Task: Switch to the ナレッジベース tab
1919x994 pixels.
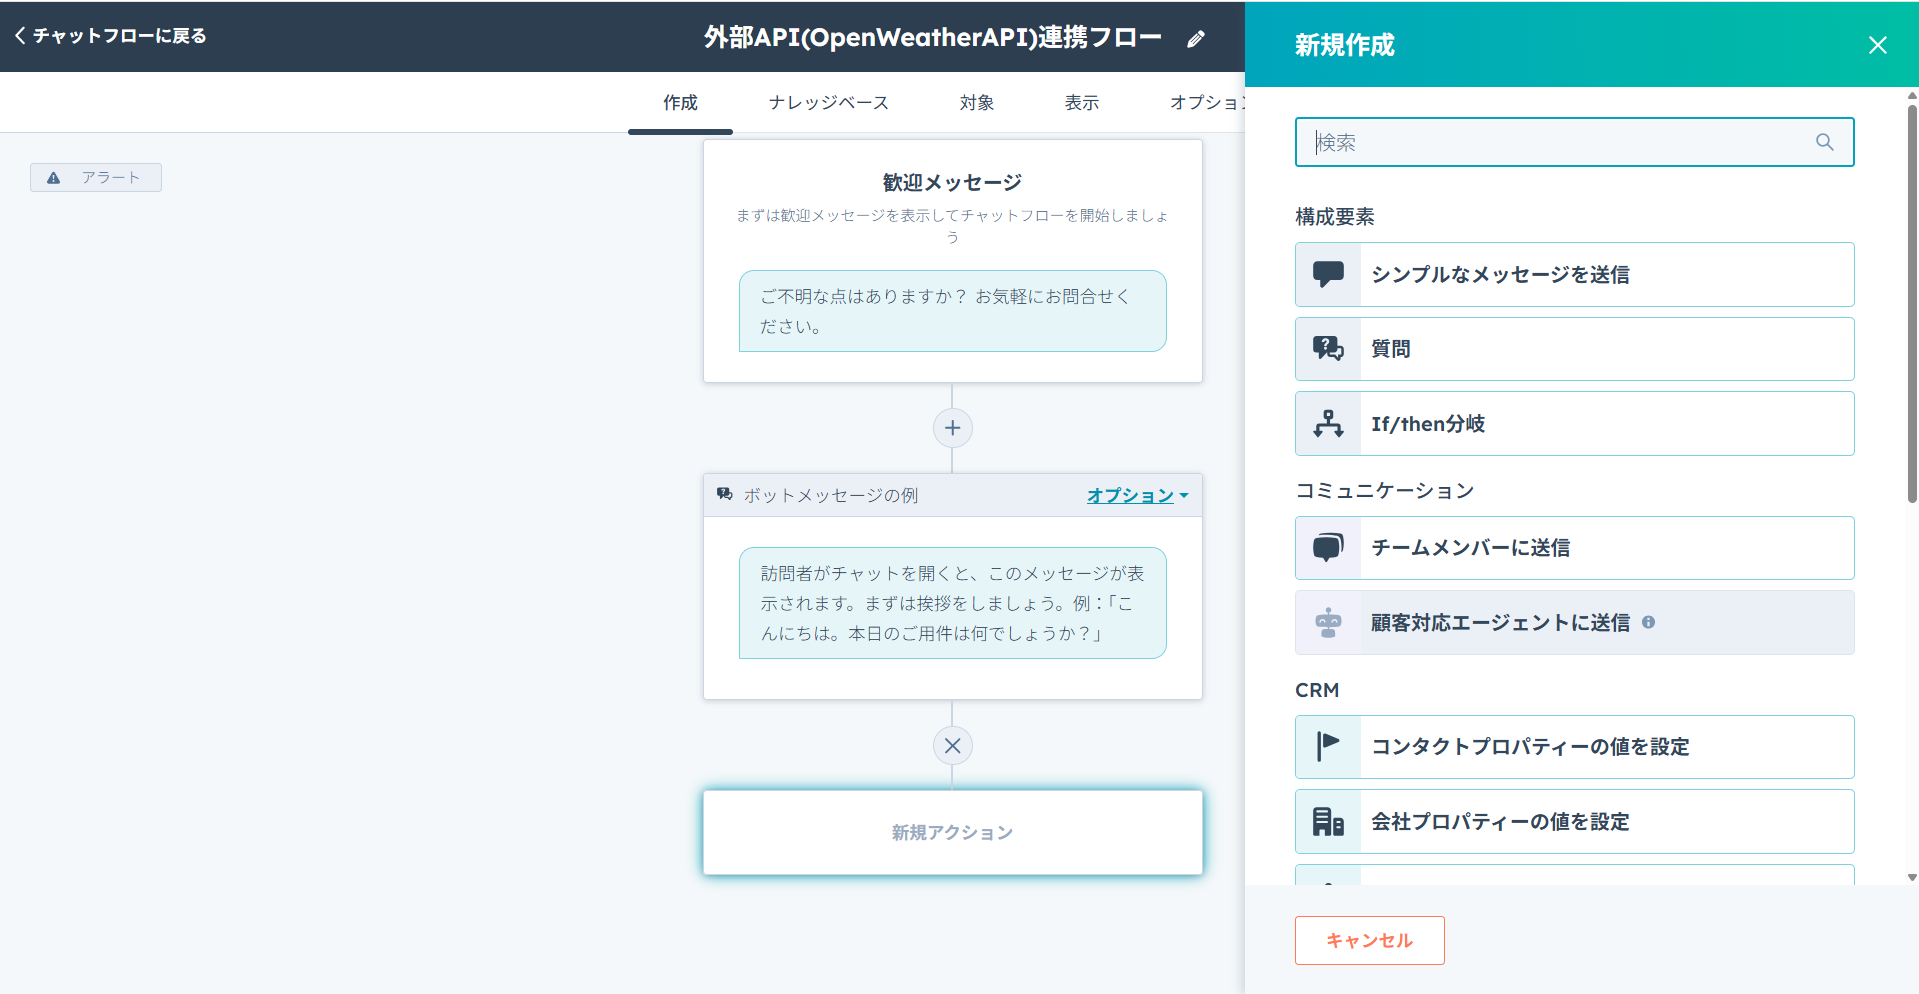Action: click(x=828, y=102)
